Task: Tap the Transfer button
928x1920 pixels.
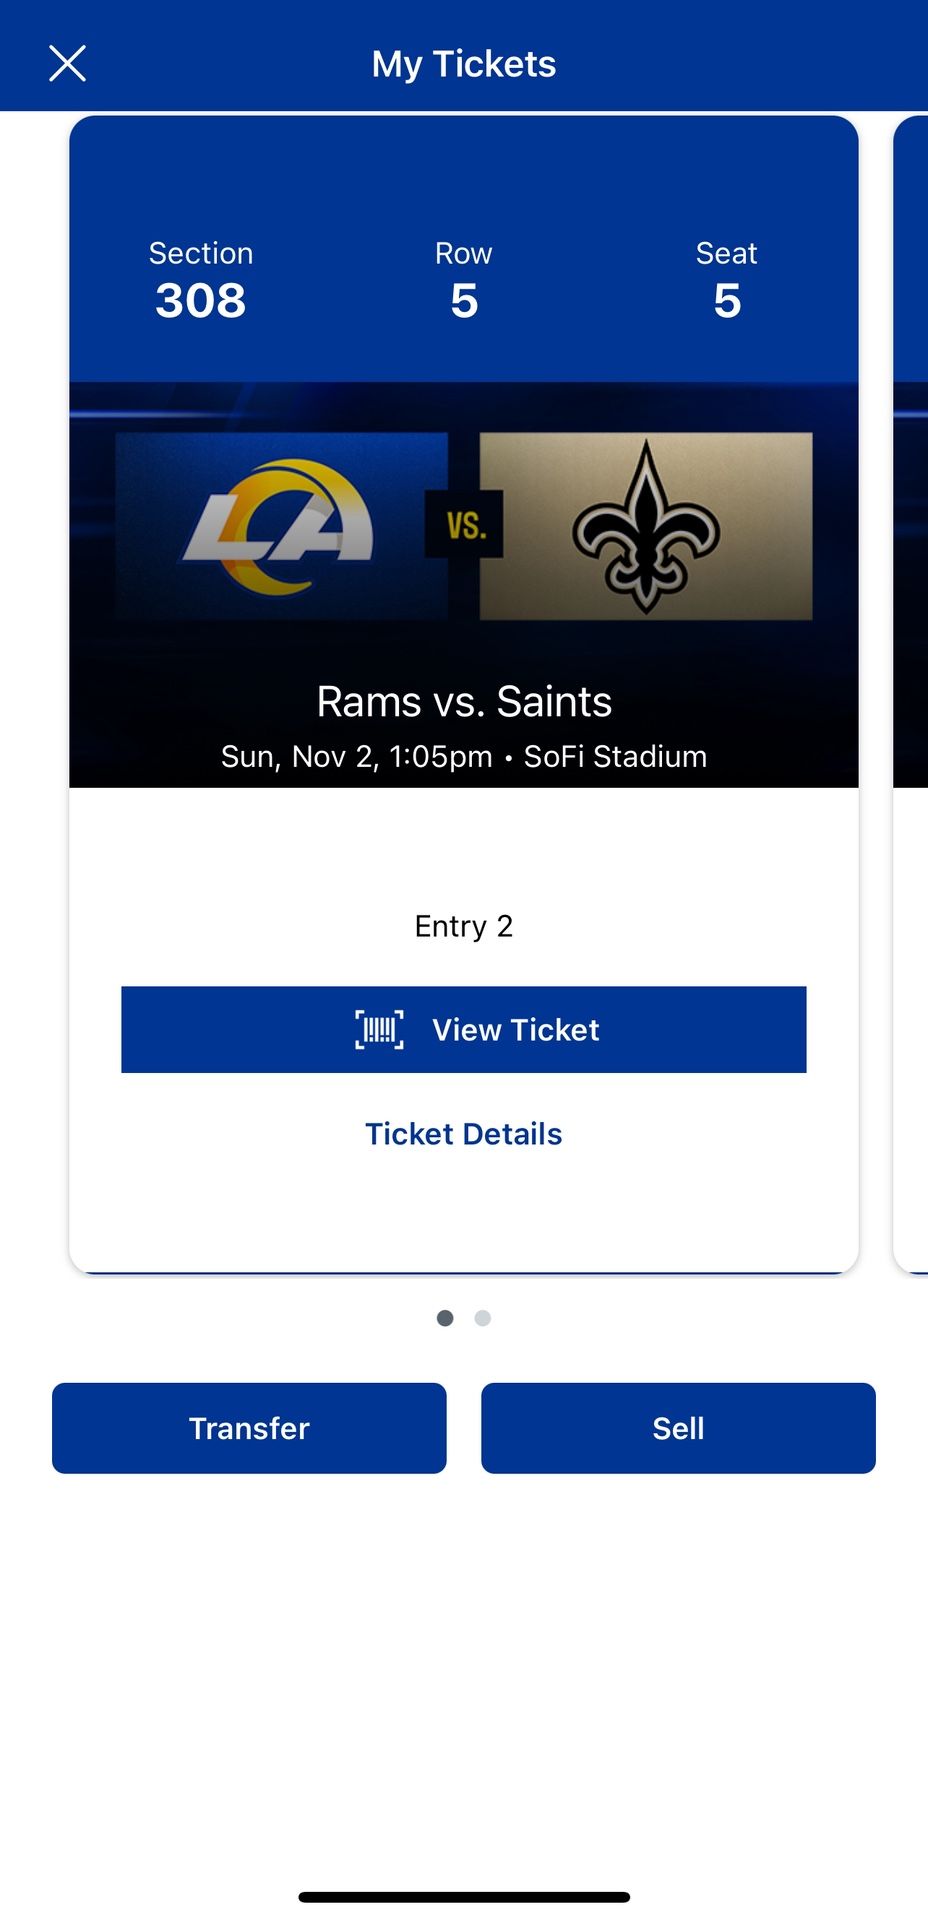Action: click(249, 1428)
